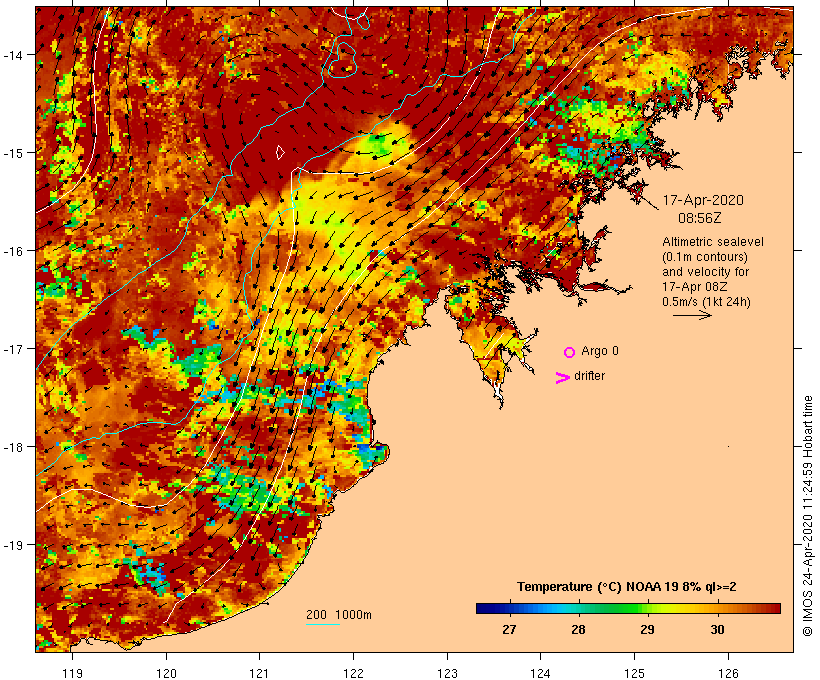Click the latitude label -17
This screenshot has height=680, width=820.
(12, 349)
